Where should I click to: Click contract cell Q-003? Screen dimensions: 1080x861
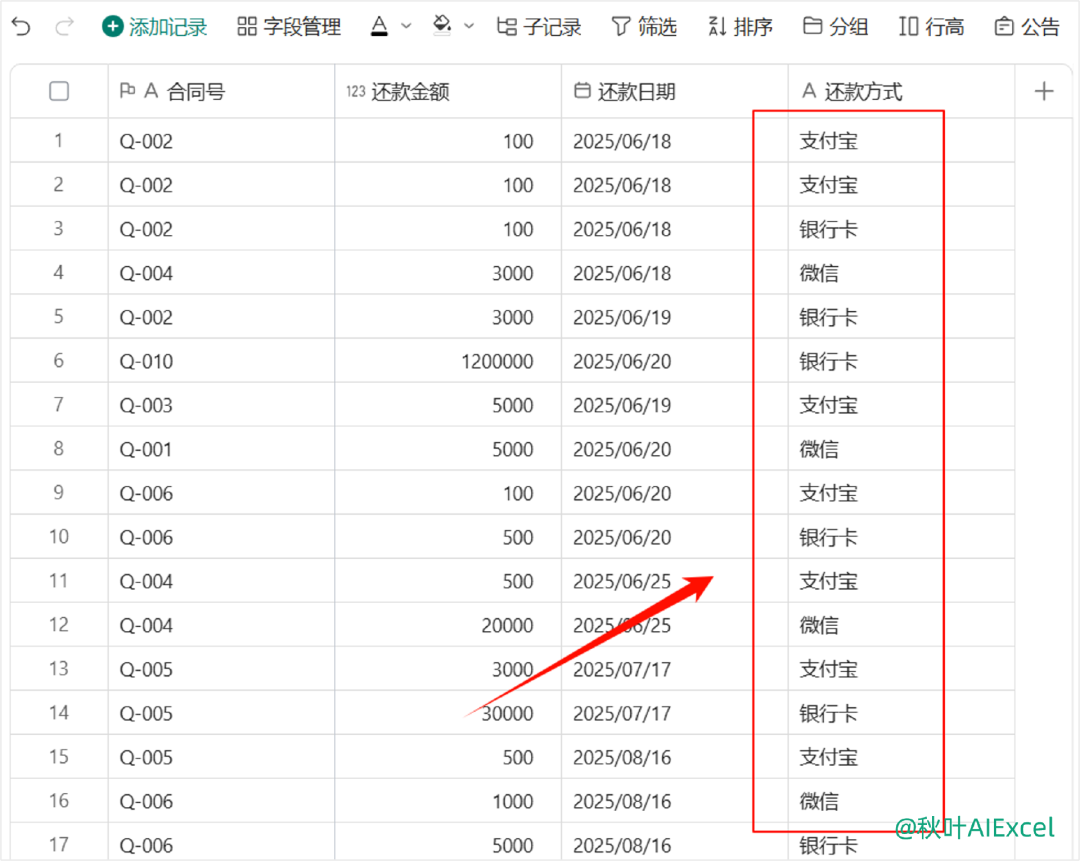[x=221, y=405]
